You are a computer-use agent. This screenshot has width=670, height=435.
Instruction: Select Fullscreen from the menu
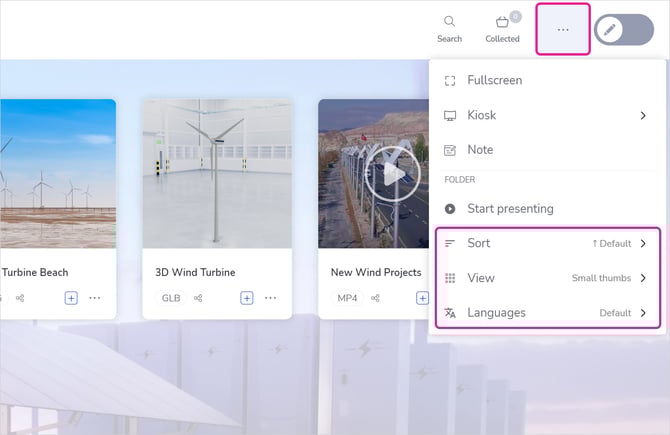547,80
